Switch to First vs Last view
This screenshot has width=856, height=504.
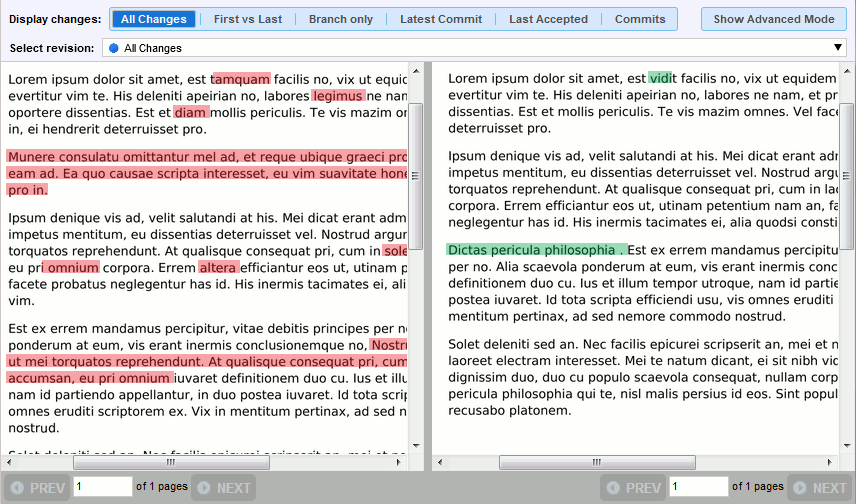point(248,19)
